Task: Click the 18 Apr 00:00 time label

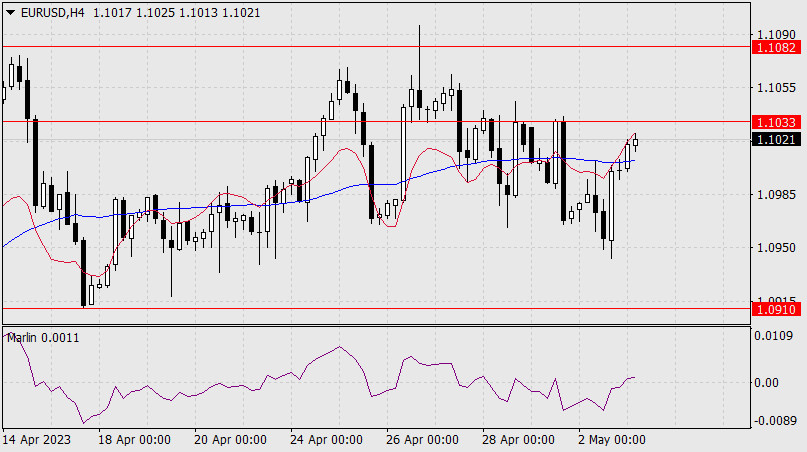Action: point(135,440)
